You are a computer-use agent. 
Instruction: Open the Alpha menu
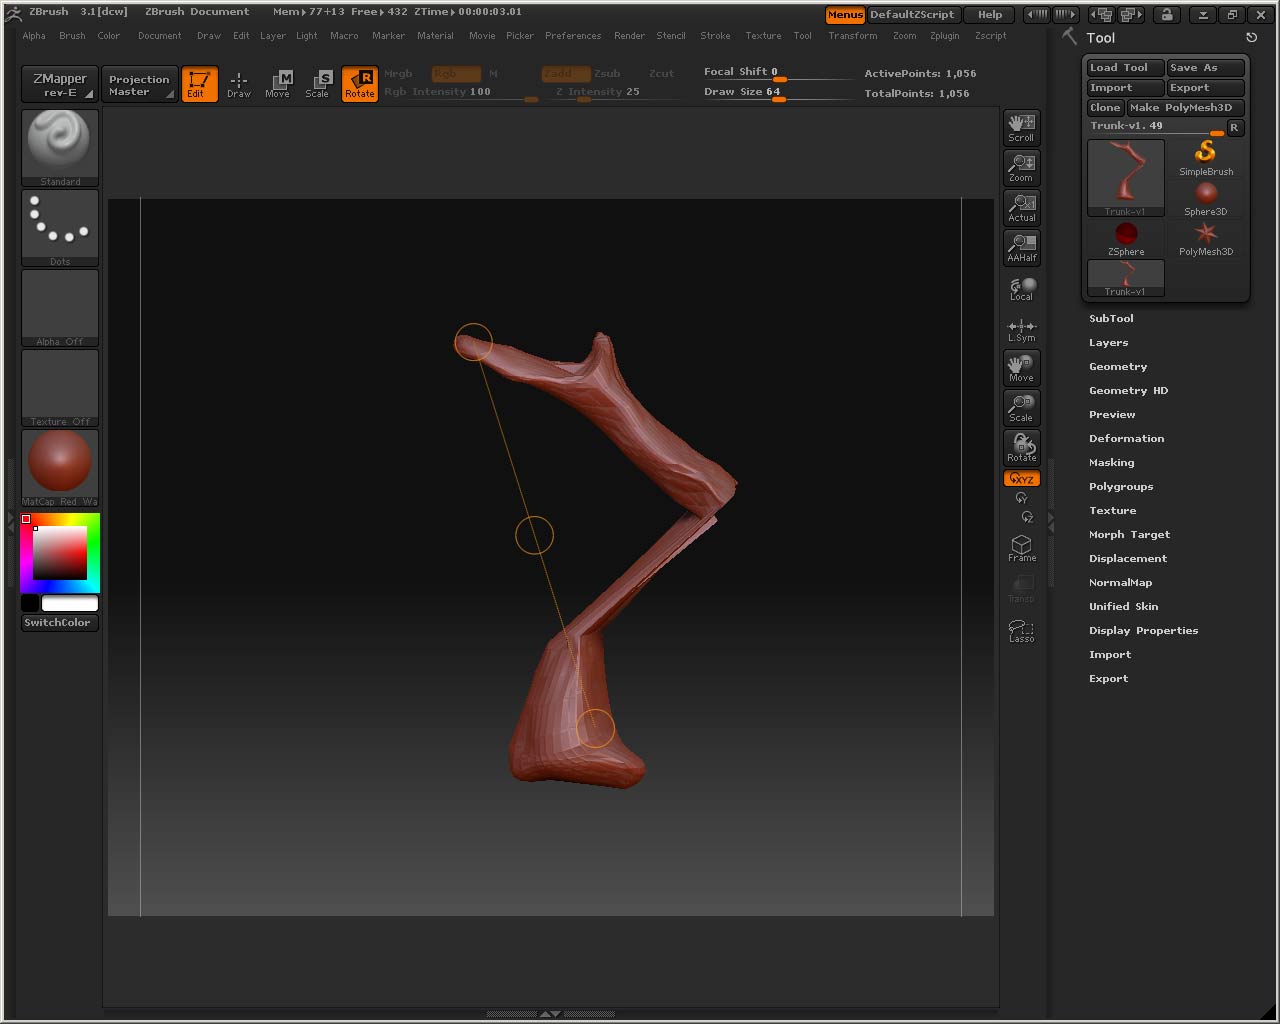(x=34, y=36)
